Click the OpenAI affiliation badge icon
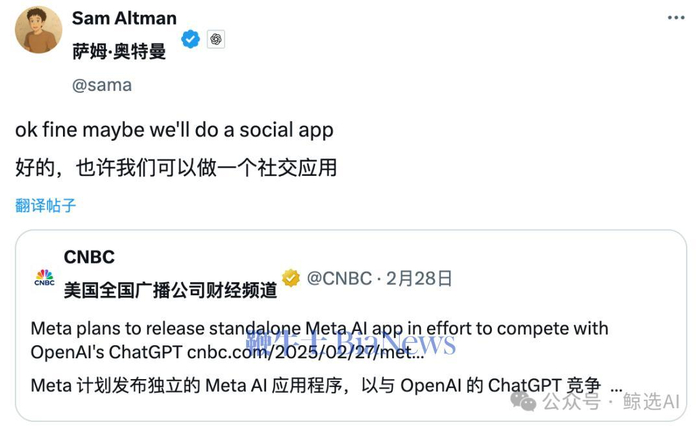 point(216,39)
